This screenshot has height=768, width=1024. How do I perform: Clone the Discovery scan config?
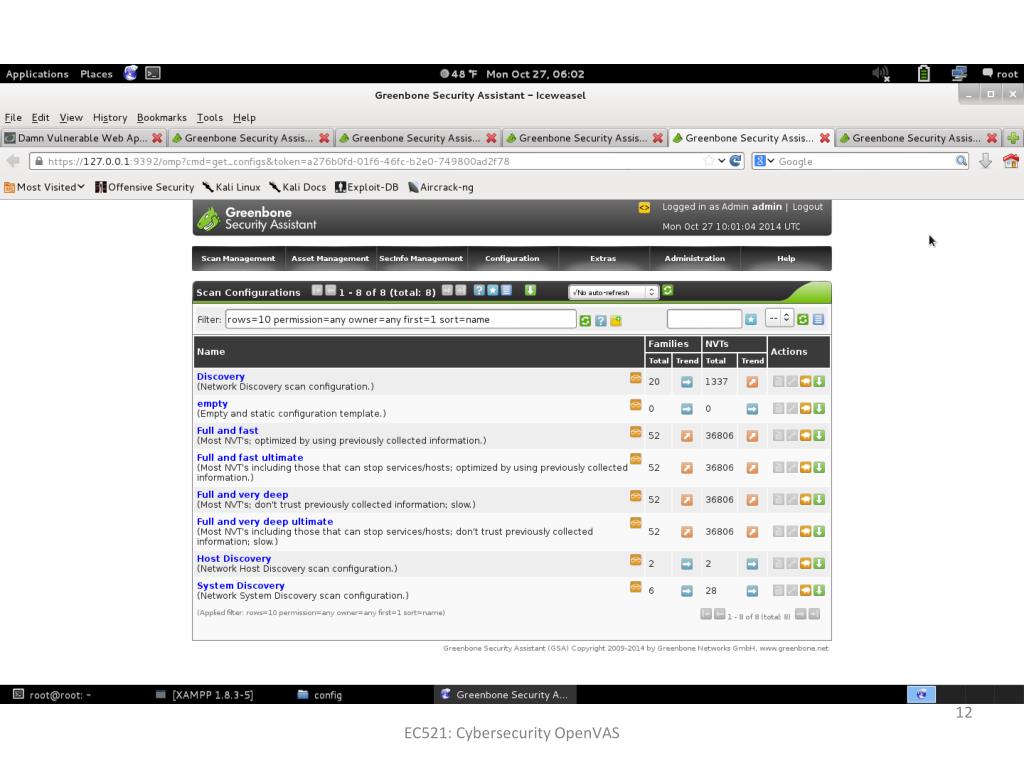click(805, 381)
